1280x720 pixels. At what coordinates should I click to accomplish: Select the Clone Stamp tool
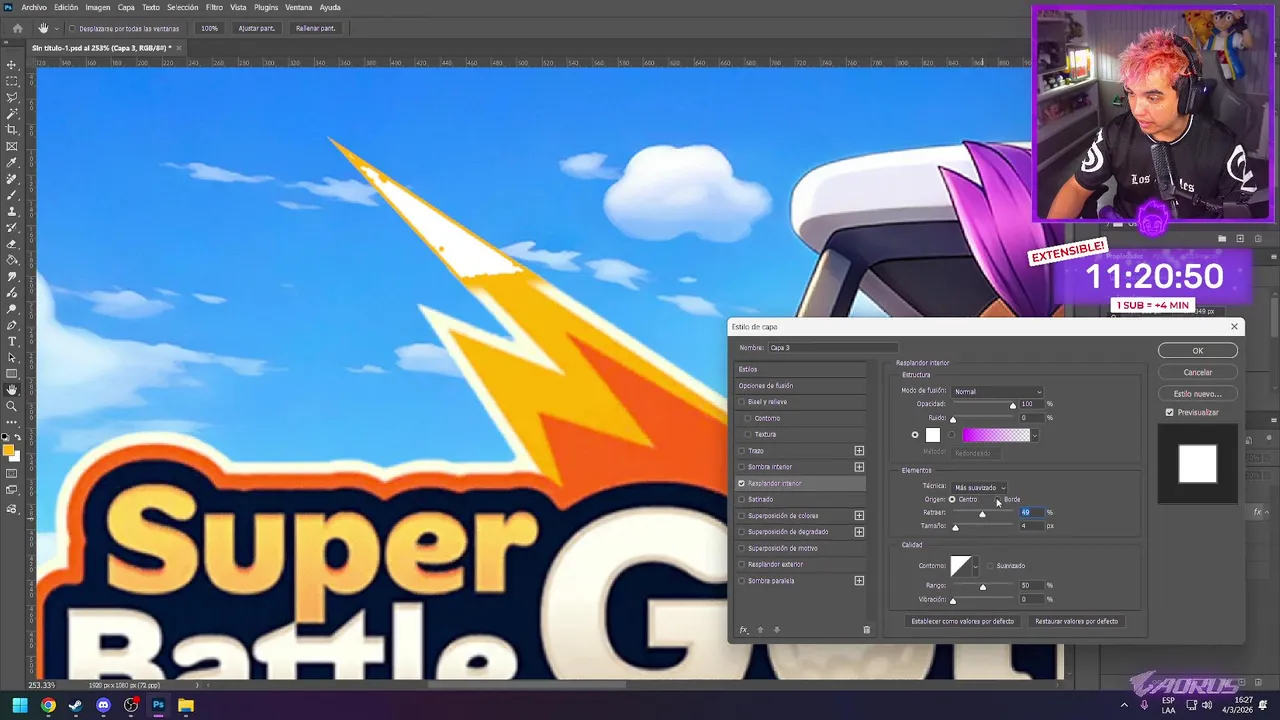[12, 212]
